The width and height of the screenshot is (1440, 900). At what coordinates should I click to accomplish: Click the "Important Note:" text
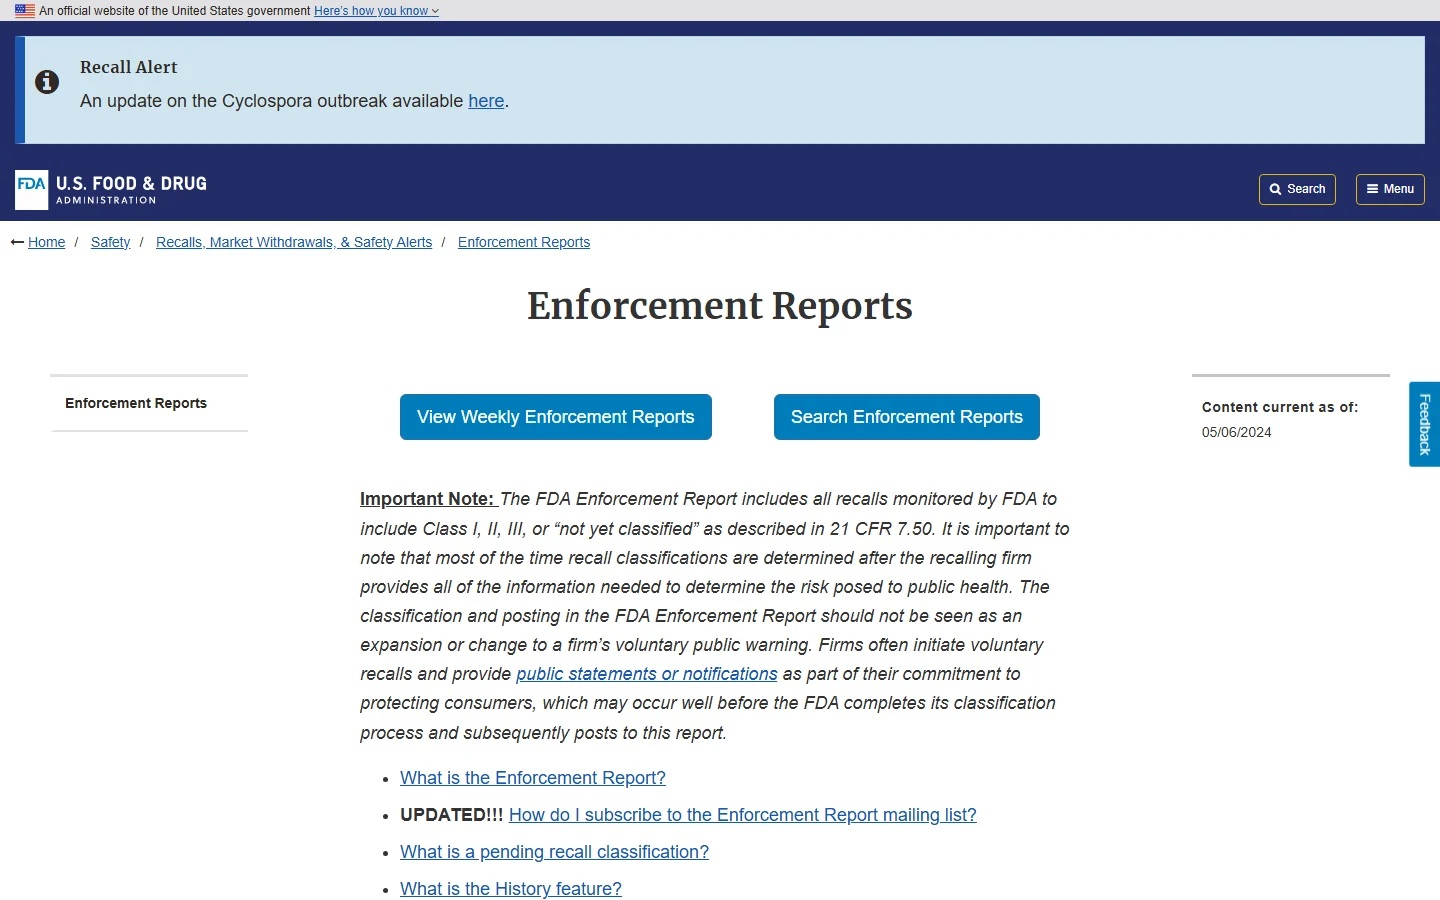tap(427, 499)
